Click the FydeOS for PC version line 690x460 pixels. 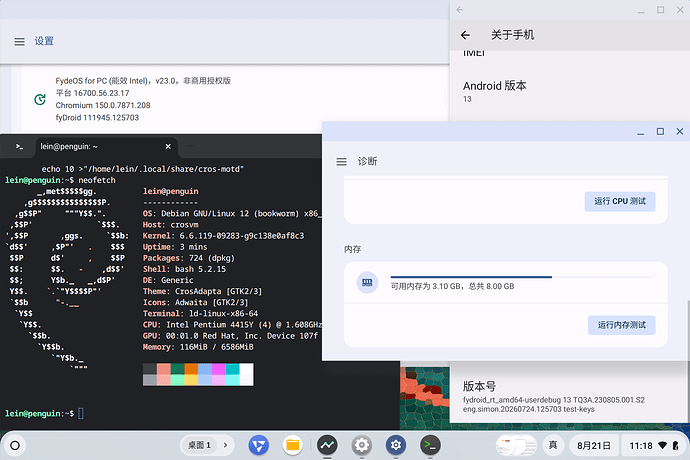coord(143,81)
